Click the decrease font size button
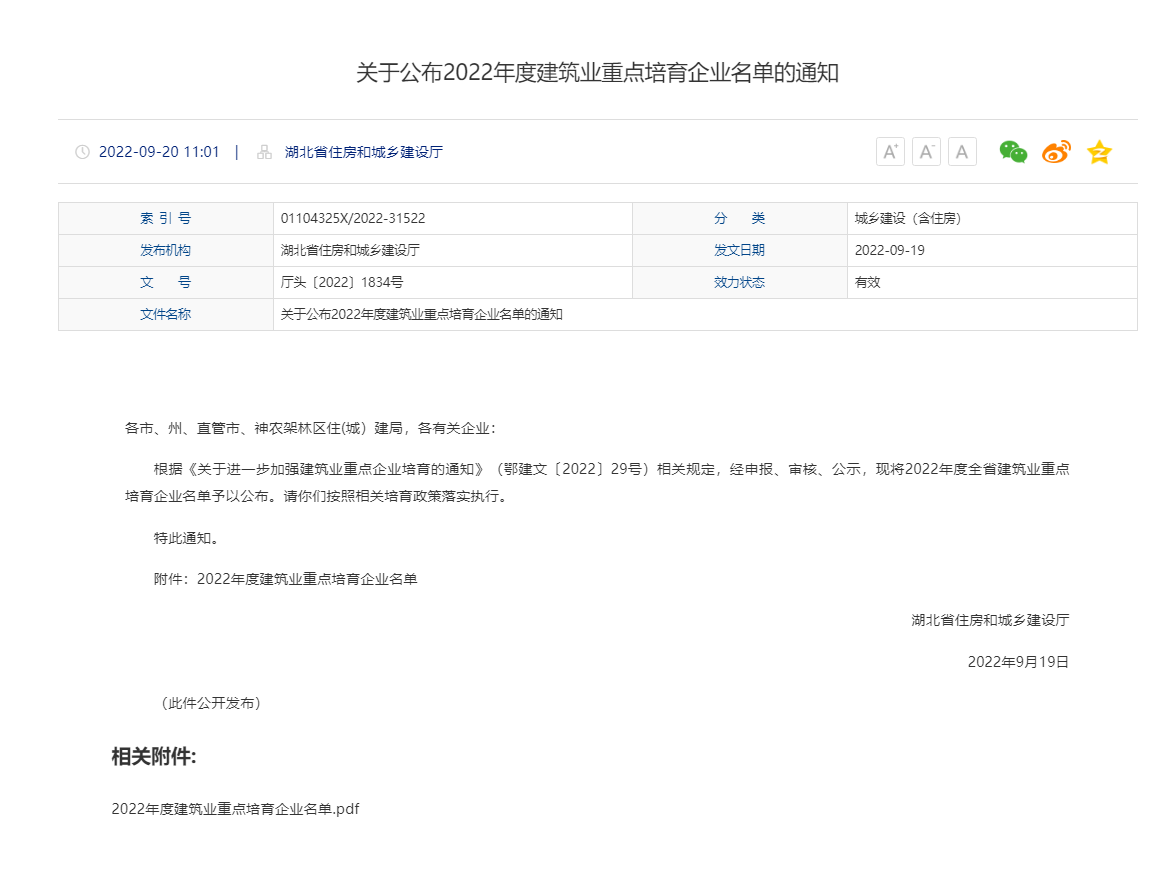Viewport: 1173px width, 869px height. [x=926, y=152]
